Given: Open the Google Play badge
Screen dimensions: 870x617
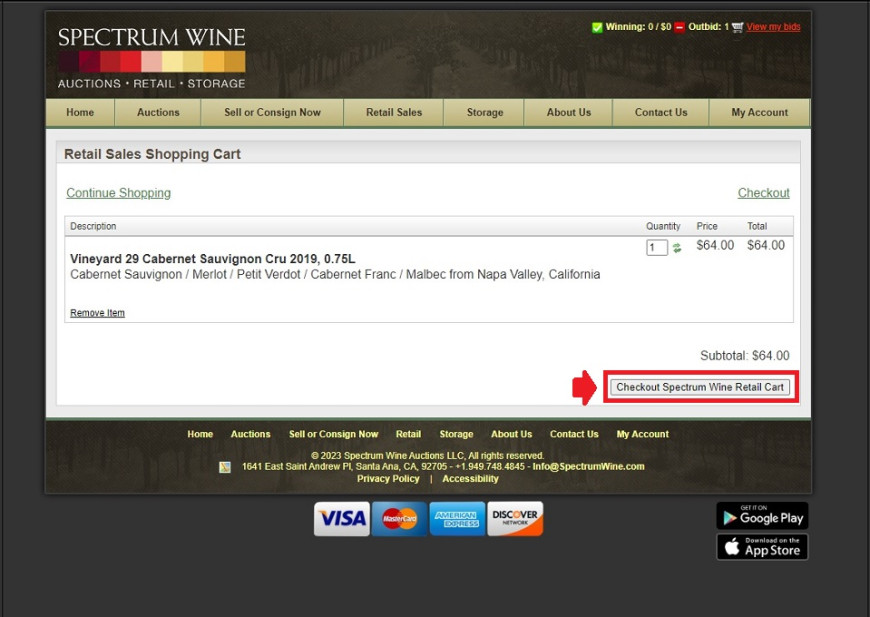Looking at the screenshot, I should (762, 516).
